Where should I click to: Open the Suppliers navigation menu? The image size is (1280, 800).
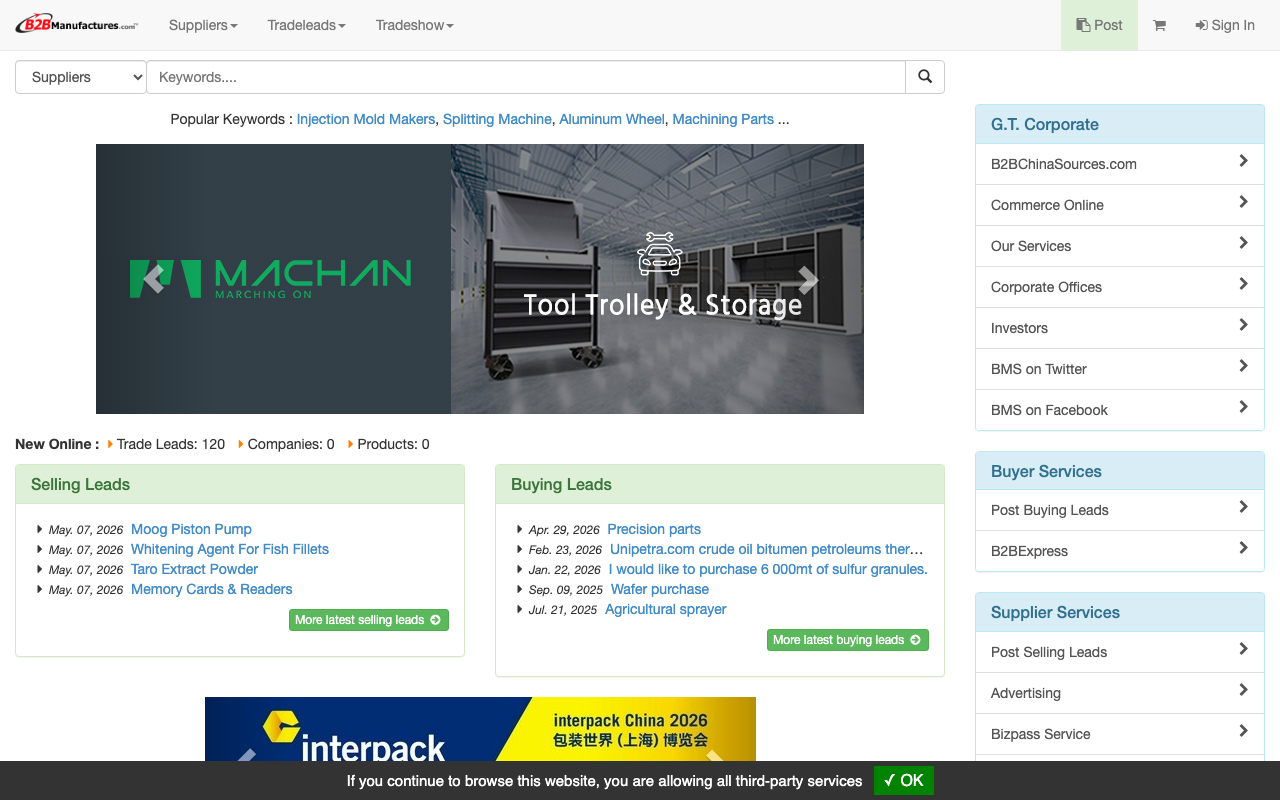203,25
